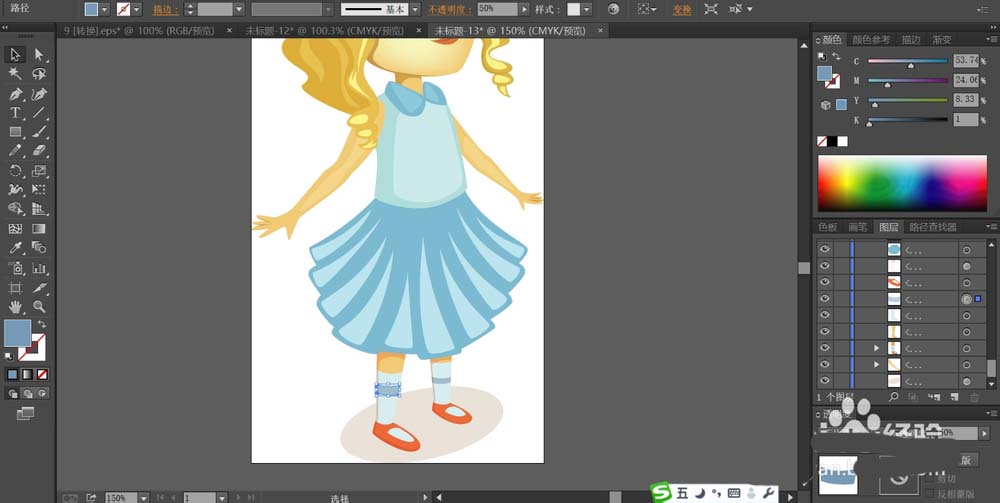Select the Blend tool

click(40, 247)
